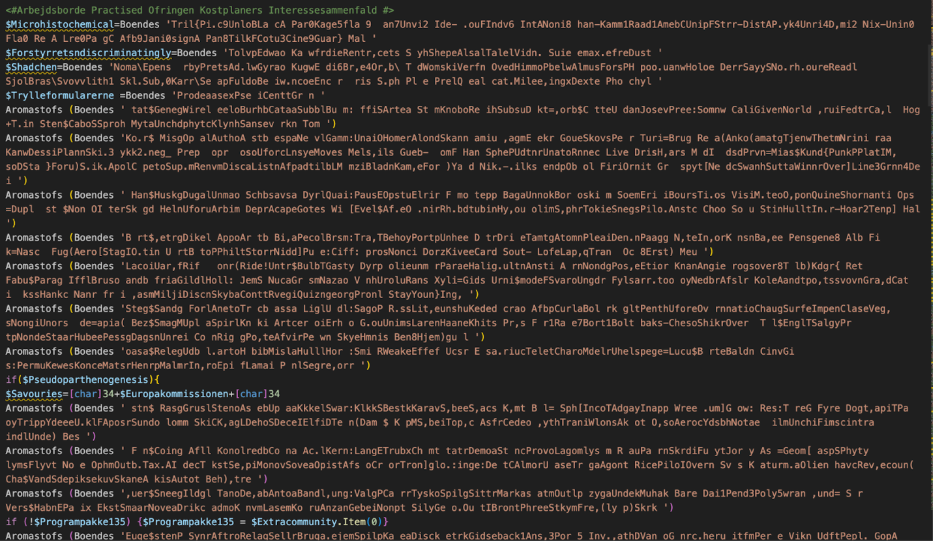Click Aromastofs on the Euge$stenP line
The height and width of the screenshot is (541, 936).
pyautogui.click(x=34, y=536)
